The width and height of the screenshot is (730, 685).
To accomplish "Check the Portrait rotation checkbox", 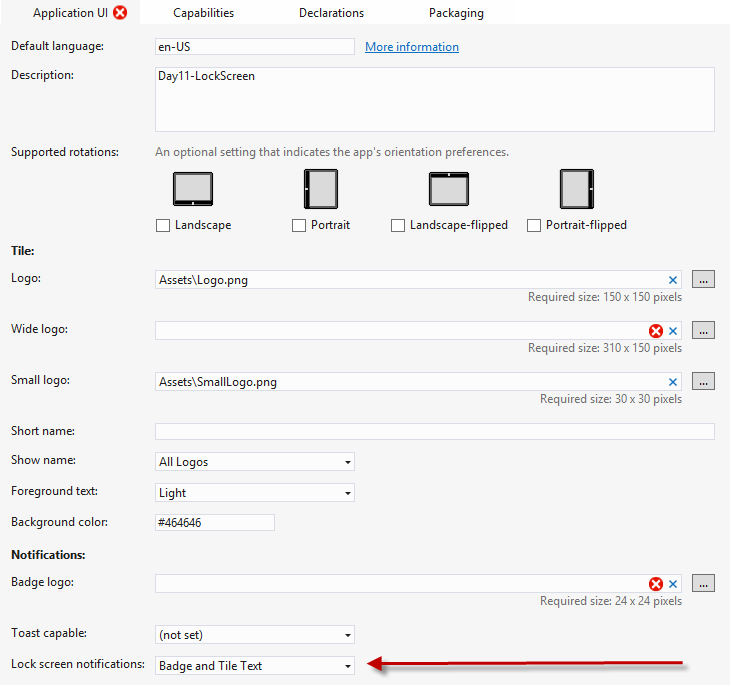I will pos(299,226).
